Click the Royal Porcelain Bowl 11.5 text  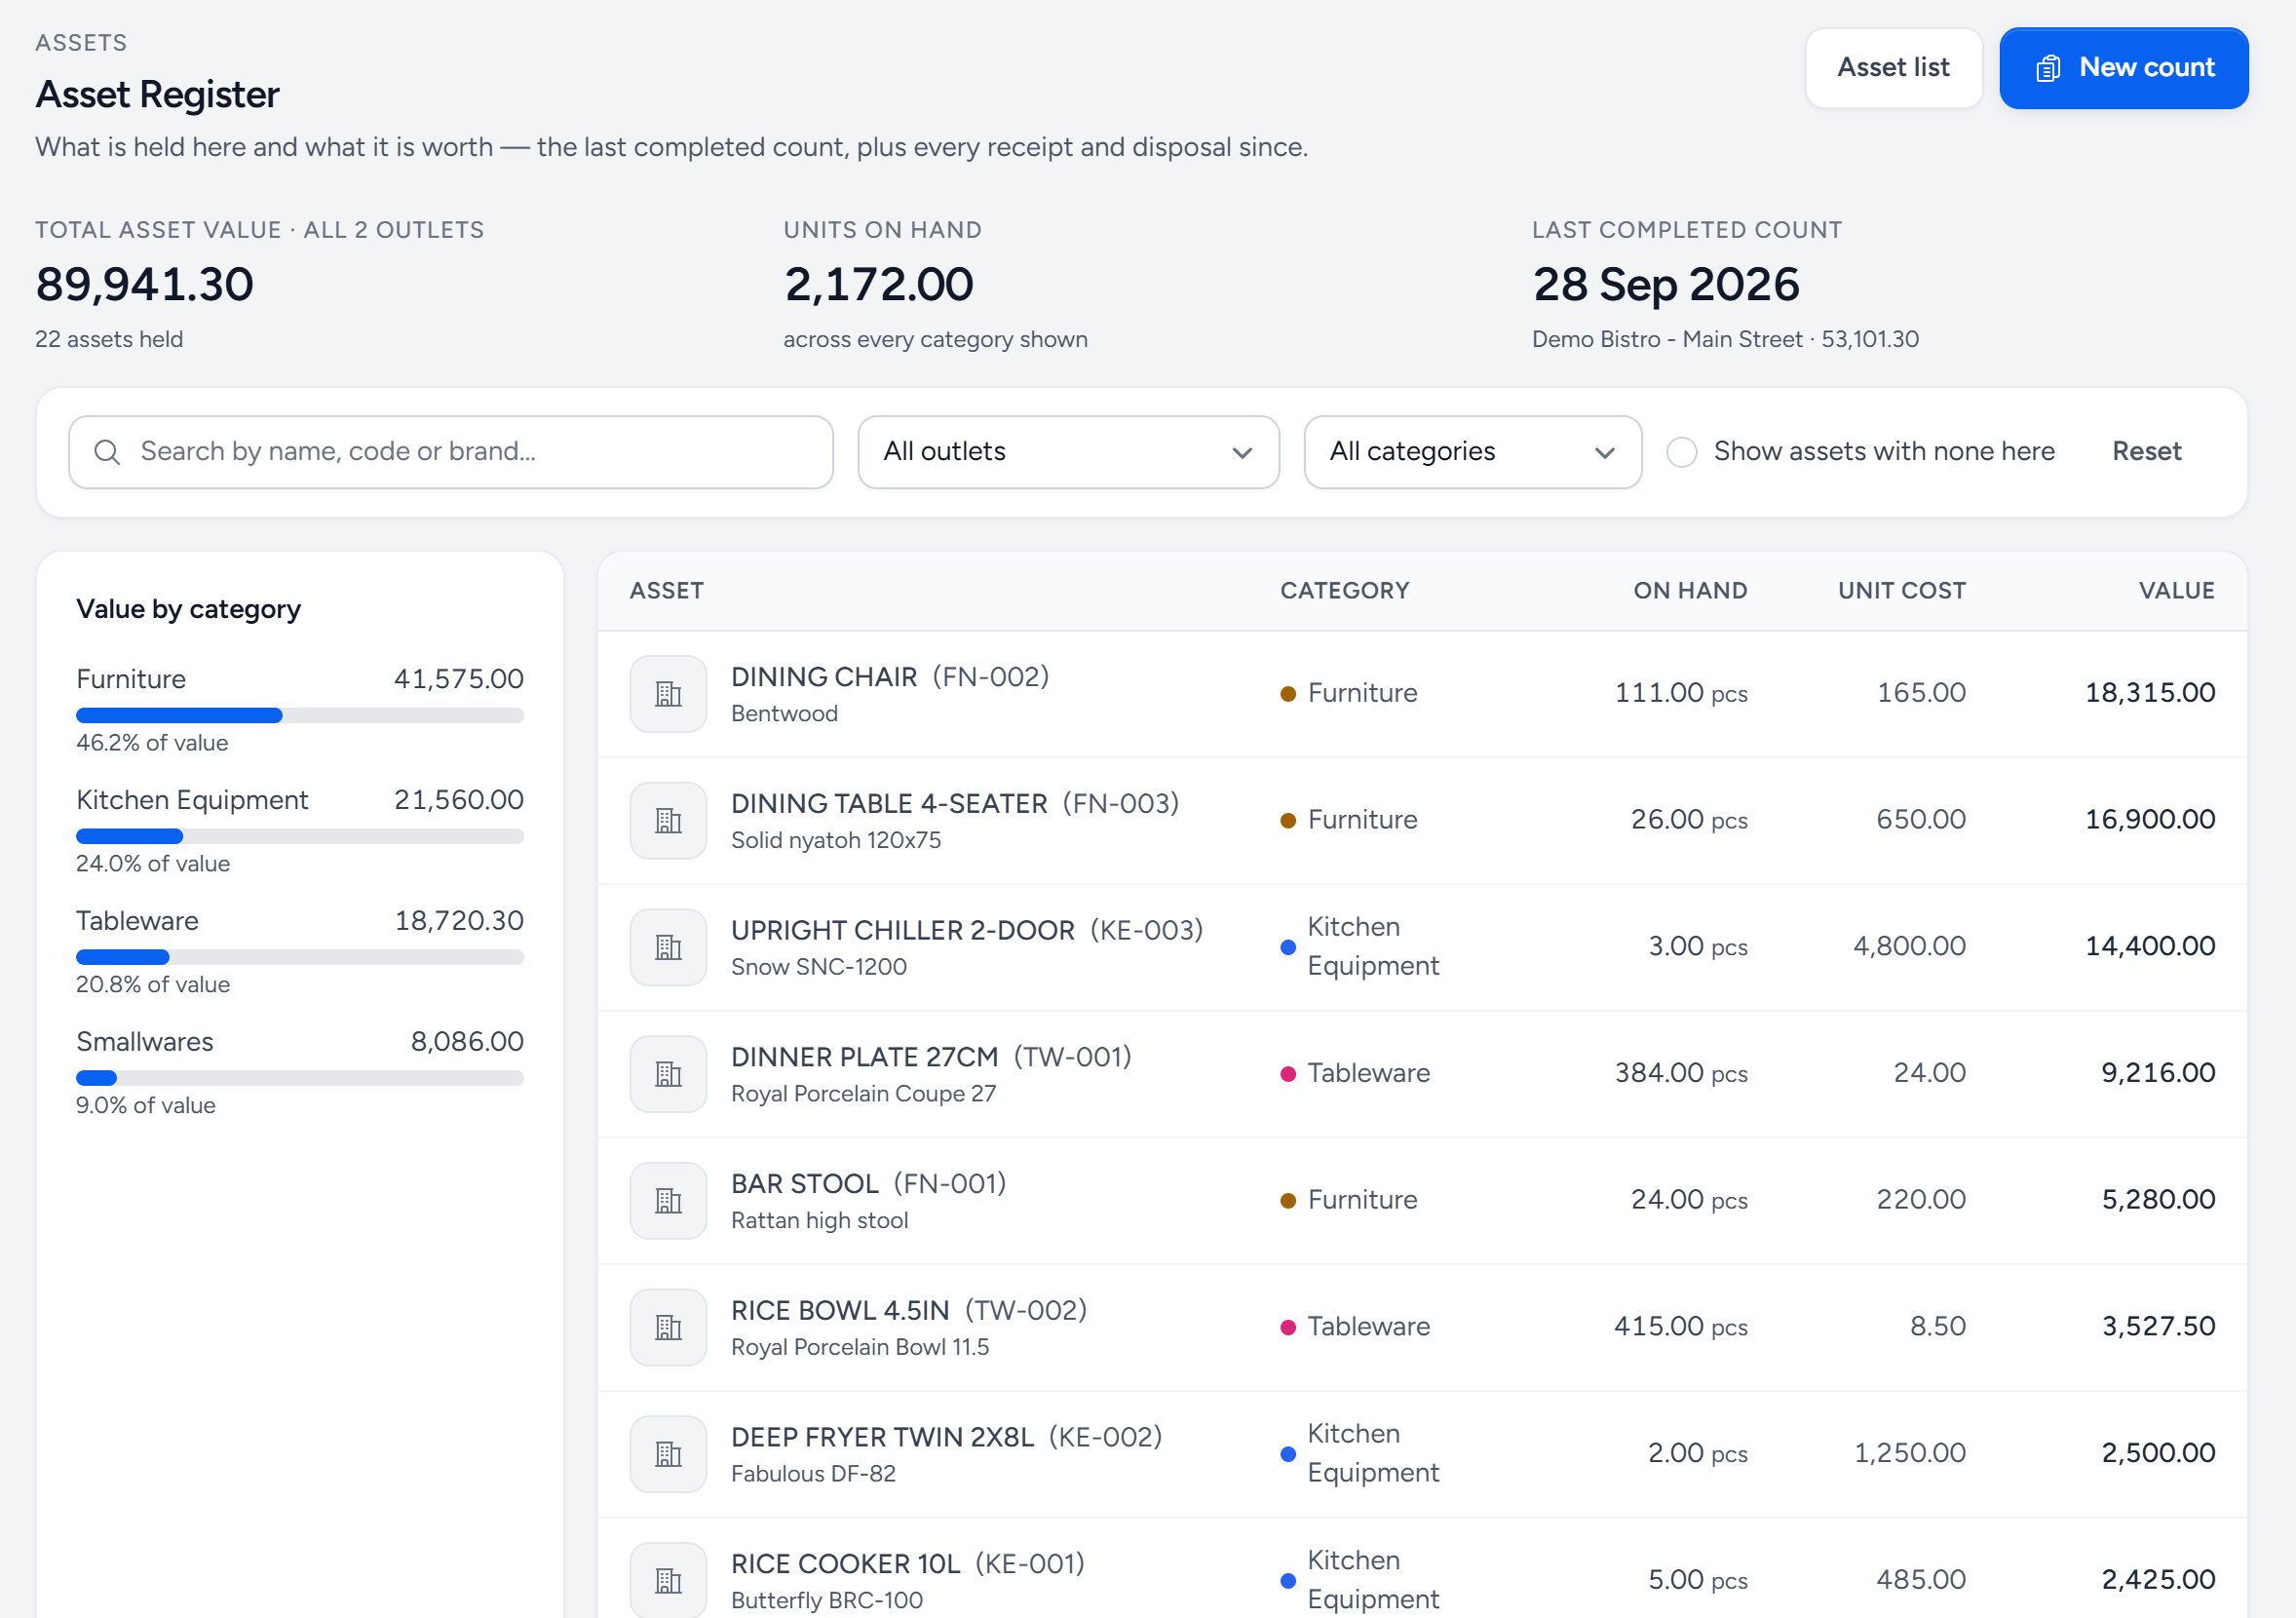pos(860,1347)
